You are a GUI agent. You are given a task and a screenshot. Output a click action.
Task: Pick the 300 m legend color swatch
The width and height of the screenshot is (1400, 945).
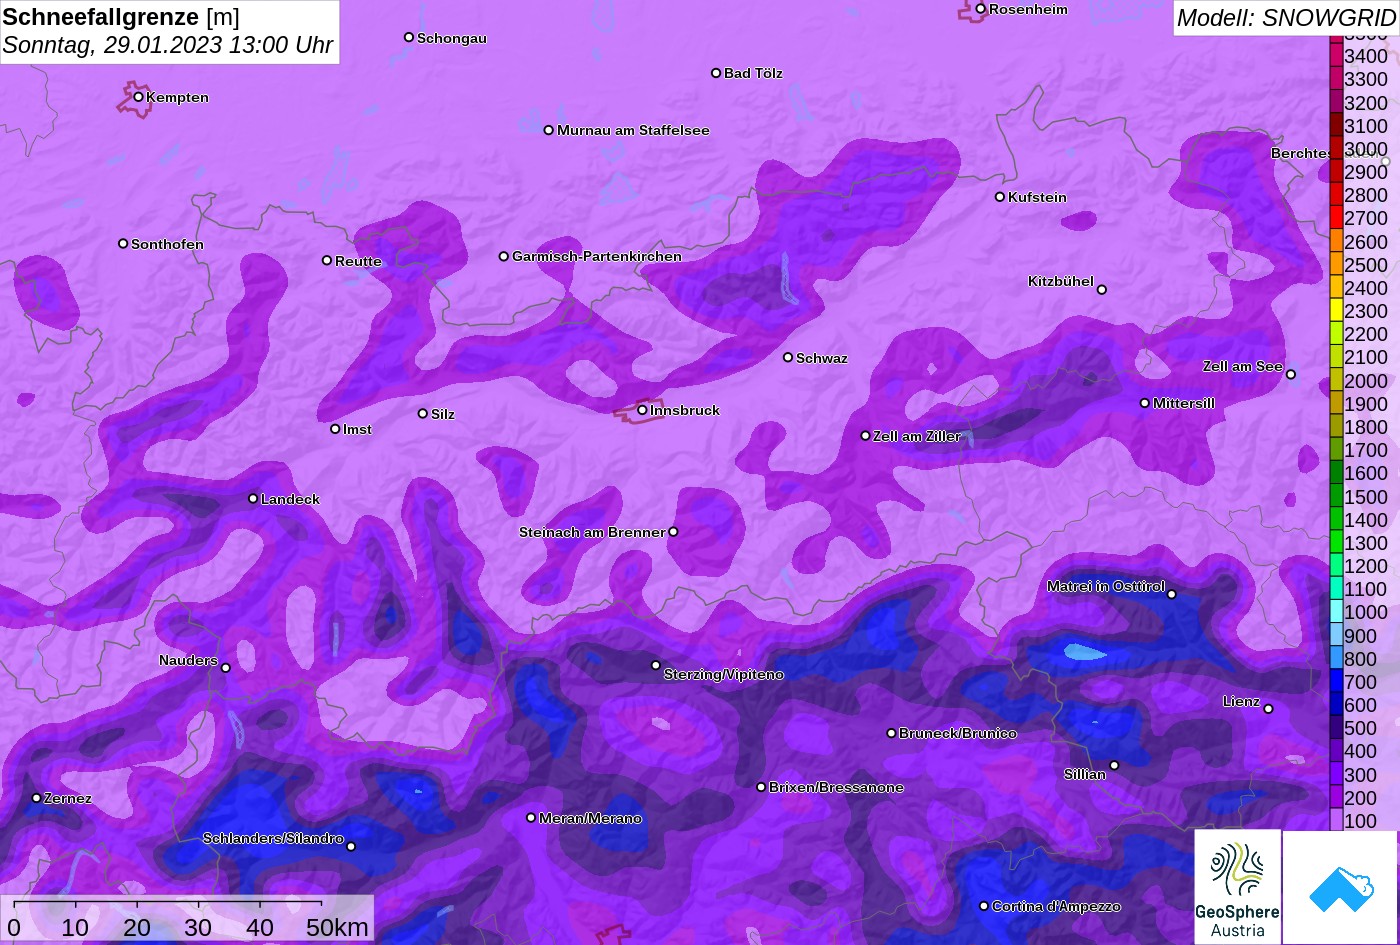pos(1335,774)
